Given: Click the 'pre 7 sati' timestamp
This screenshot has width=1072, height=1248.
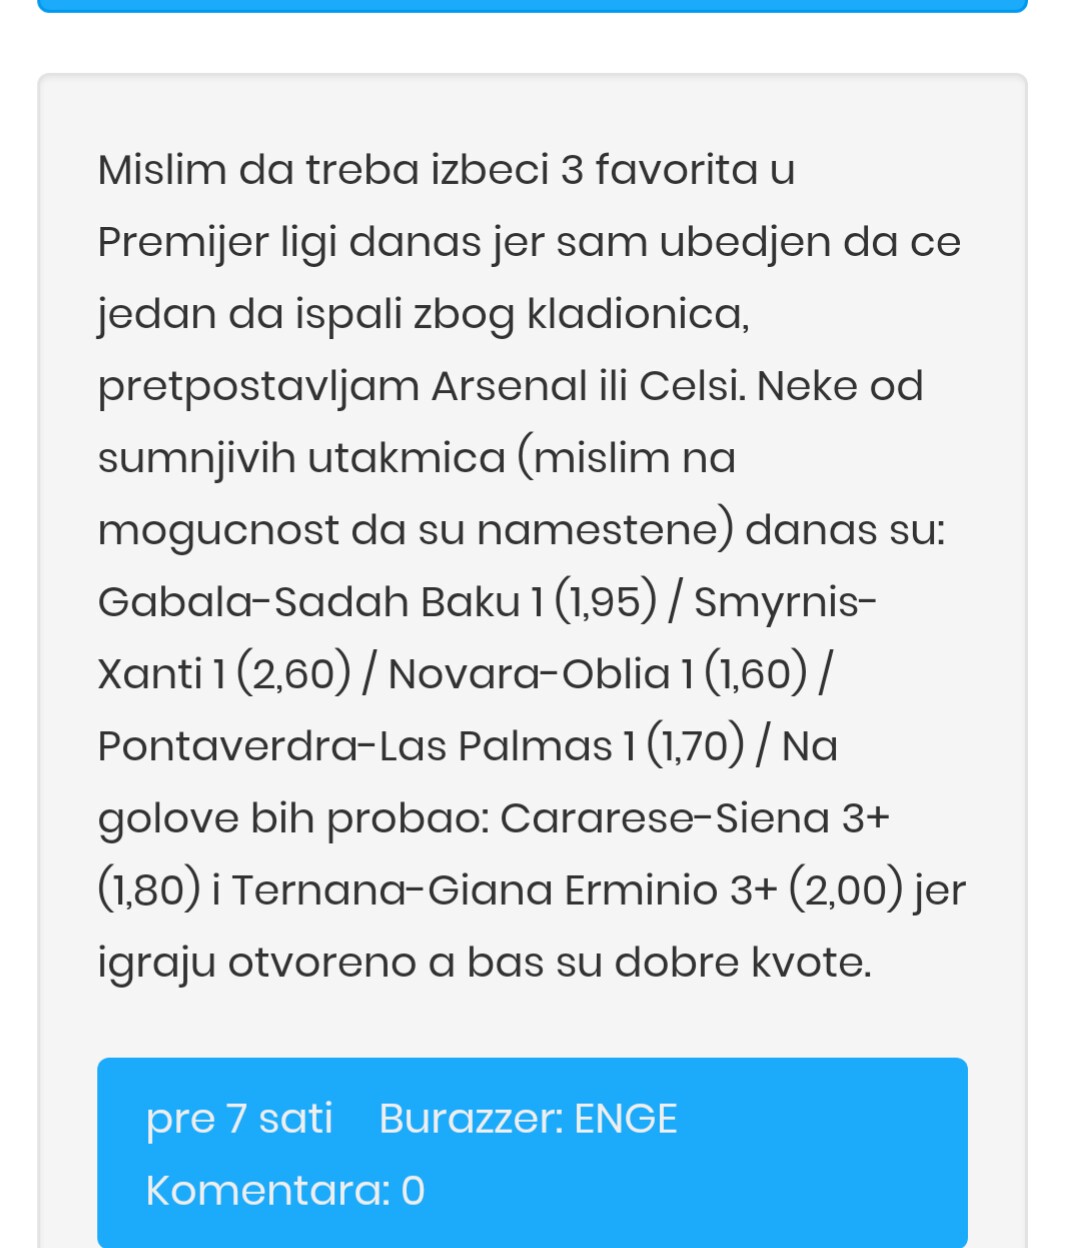Looking at the screenshot, I should click(x=239, y=1118).
